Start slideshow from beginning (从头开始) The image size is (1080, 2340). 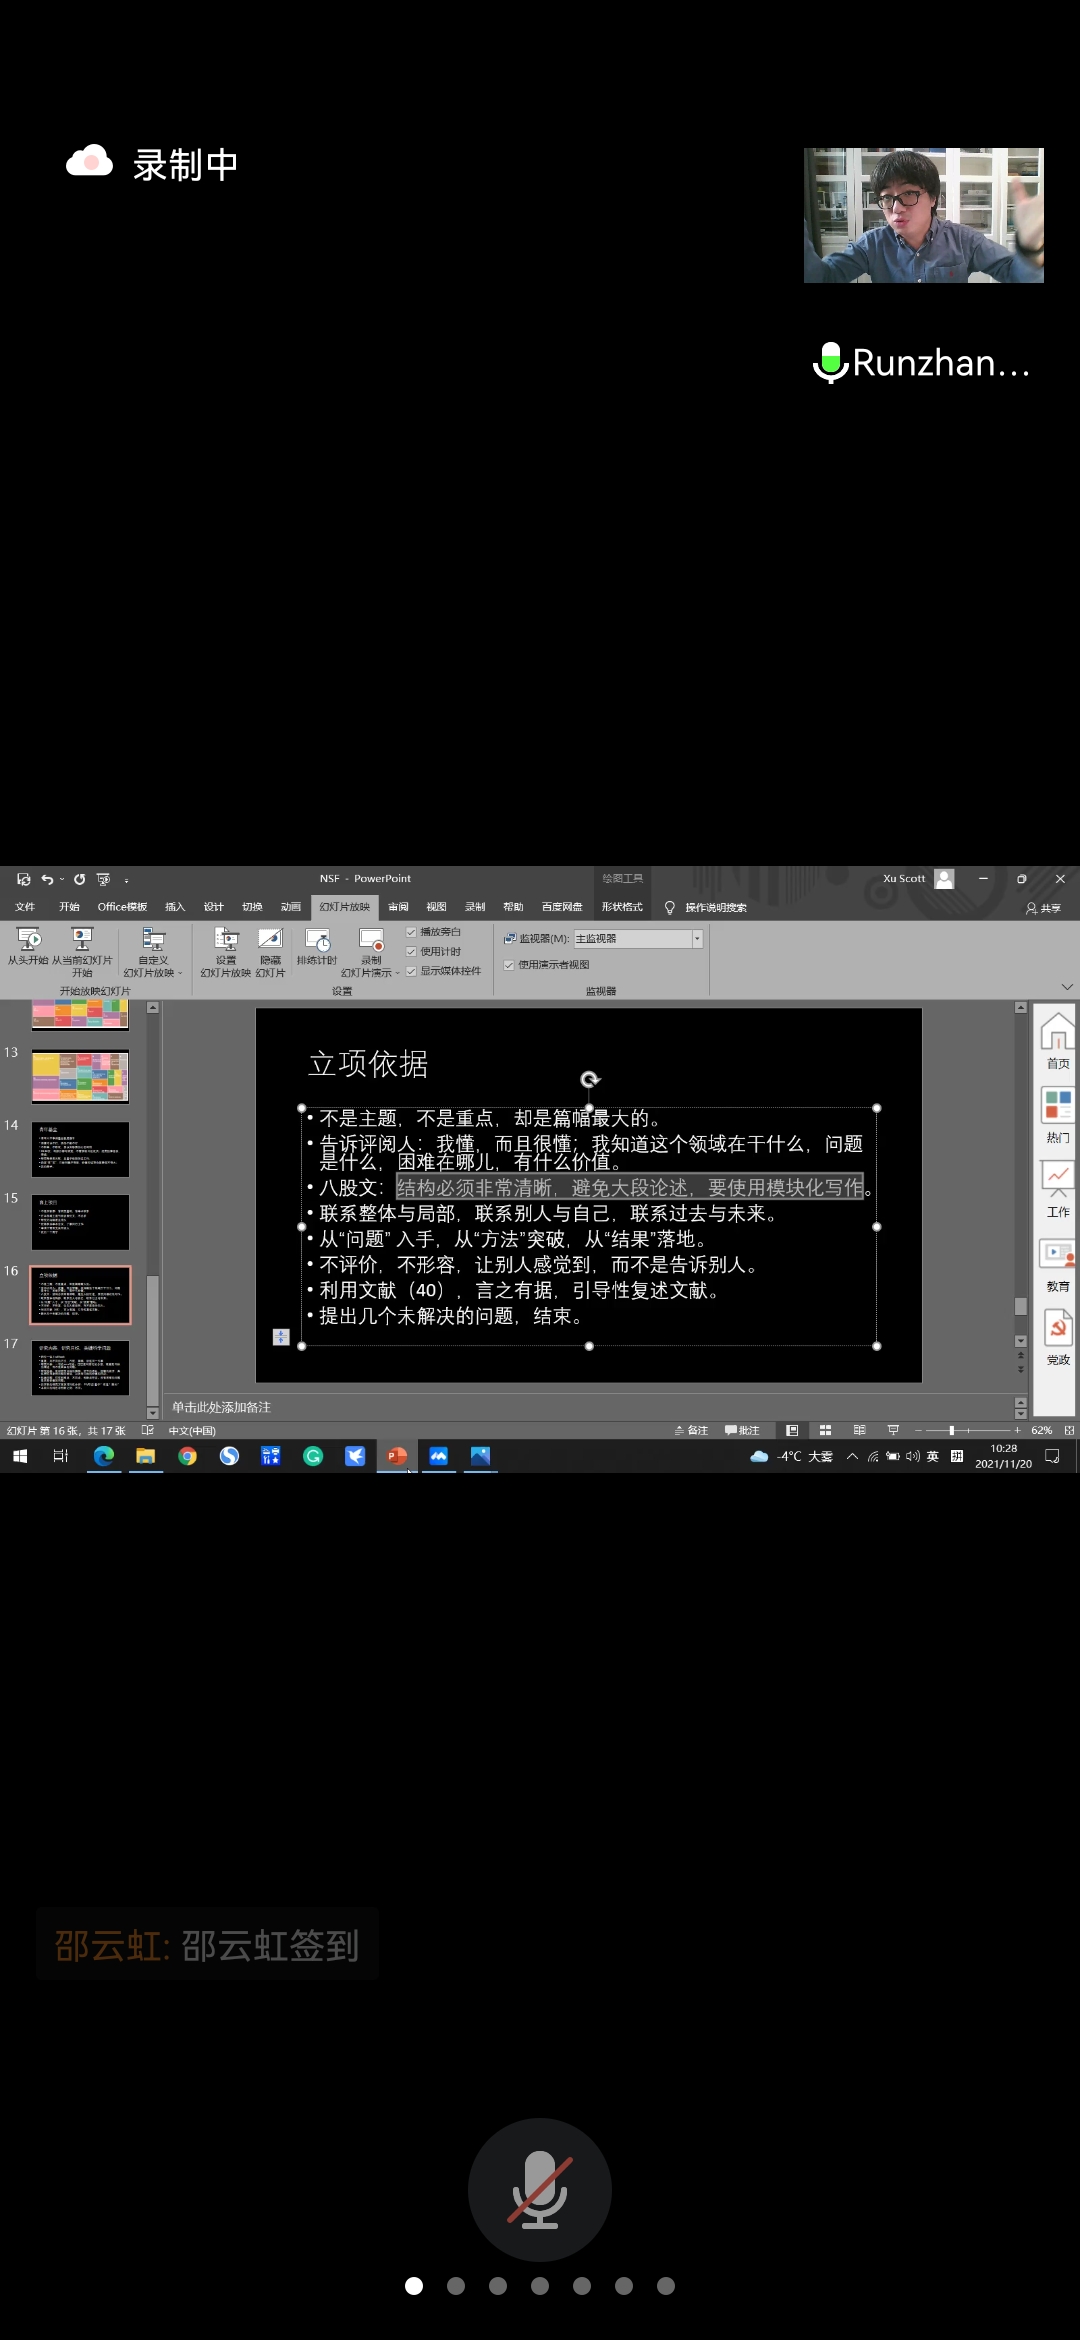[x=28, y=945]
